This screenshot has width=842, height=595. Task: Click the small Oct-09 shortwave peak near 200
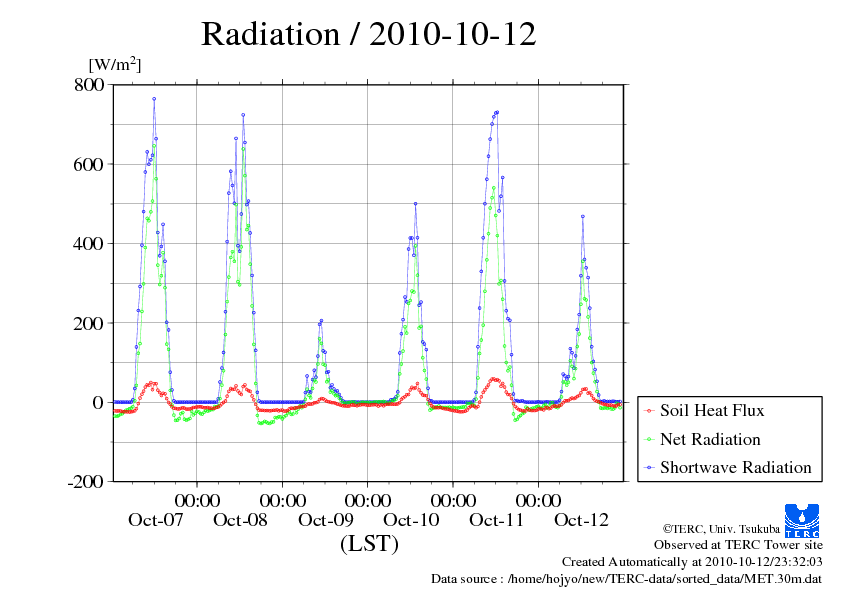[x=321, y=321]
